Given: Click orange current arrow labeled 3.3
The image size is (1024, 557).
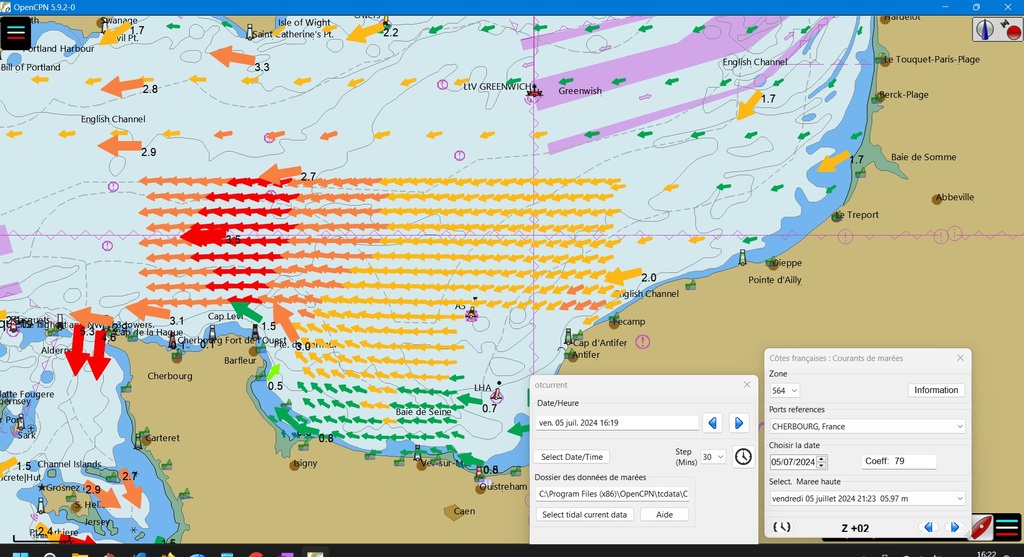Looking at the screenshot, I should [232, 57].
